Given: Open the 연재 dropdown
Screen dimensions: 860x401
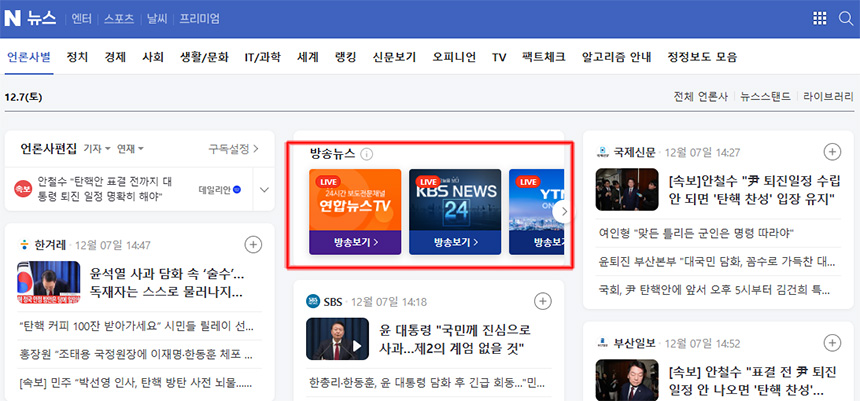Looking at the screenshot, I should click(x=131, y=149).
